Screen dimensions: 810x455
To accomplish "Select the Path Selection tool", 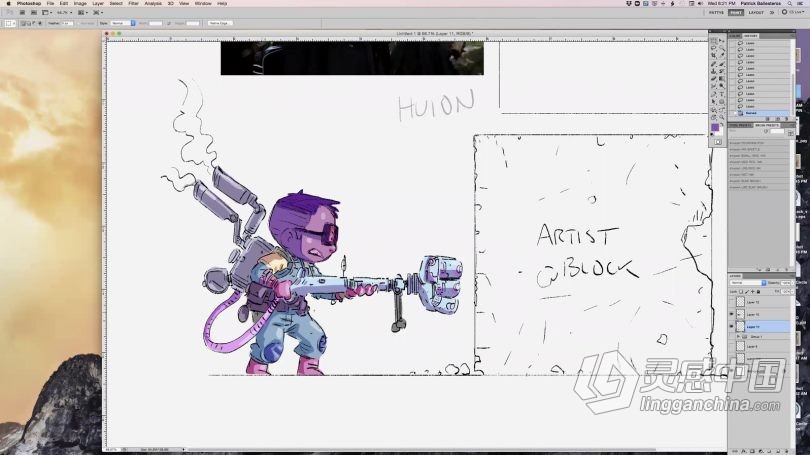I will [713, 101].
